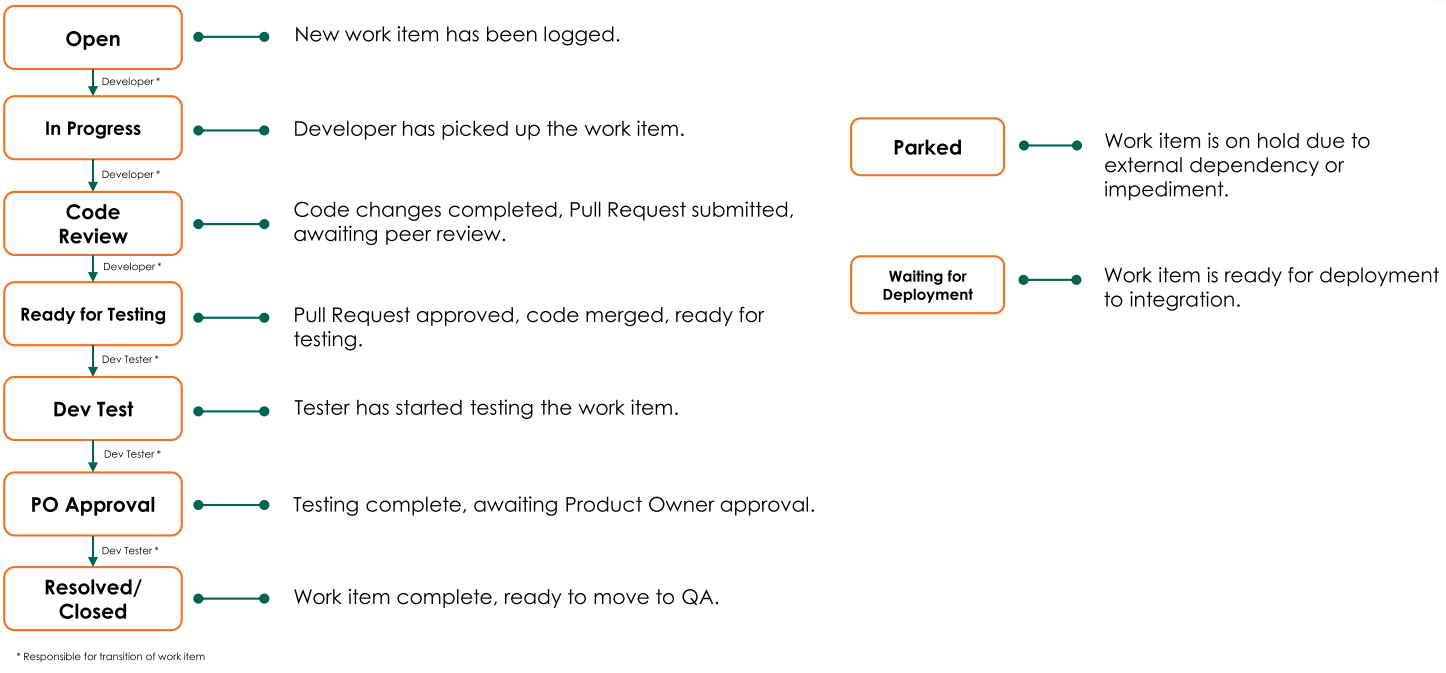Select the Parked status box

tap(927, 147)
